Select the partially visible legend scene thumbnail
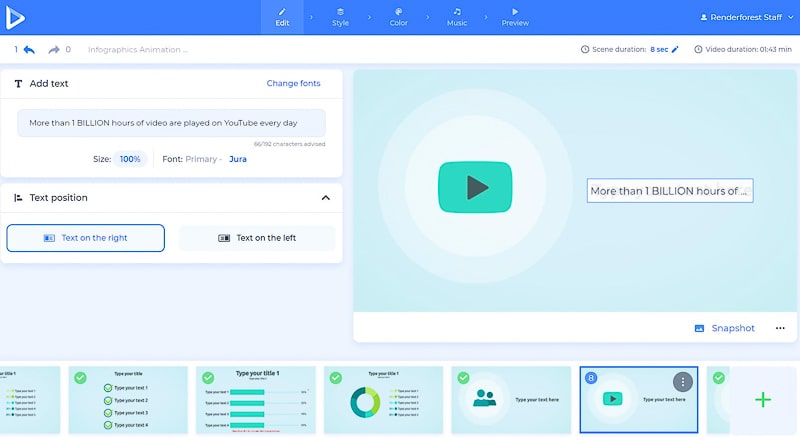The image size is (800, 437). click(30, 400)
